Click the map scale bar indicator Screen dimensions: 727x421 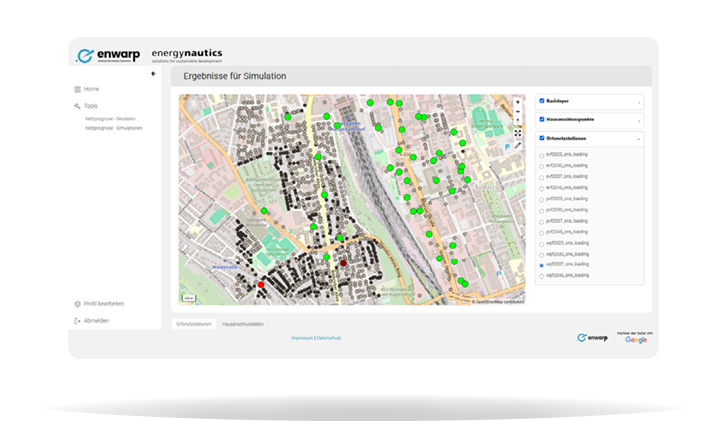(188, 298)
